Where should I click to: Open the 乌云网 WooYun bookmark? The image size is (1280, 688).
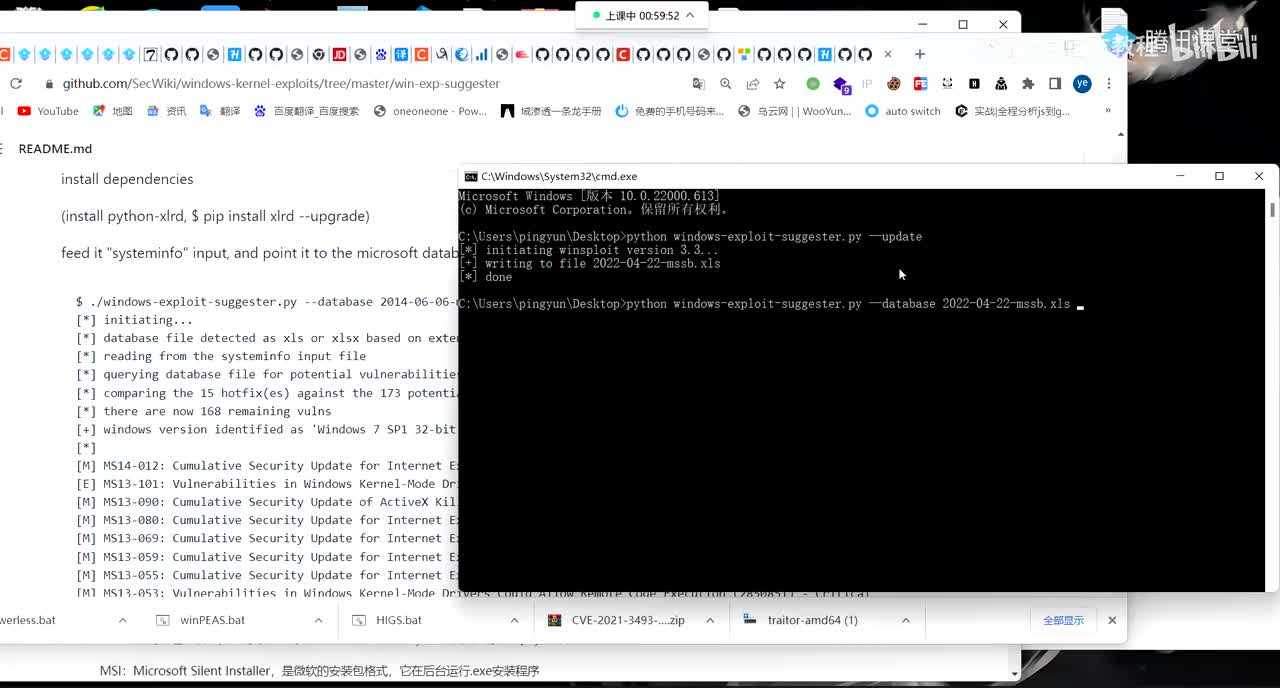[x=794, y=111]
